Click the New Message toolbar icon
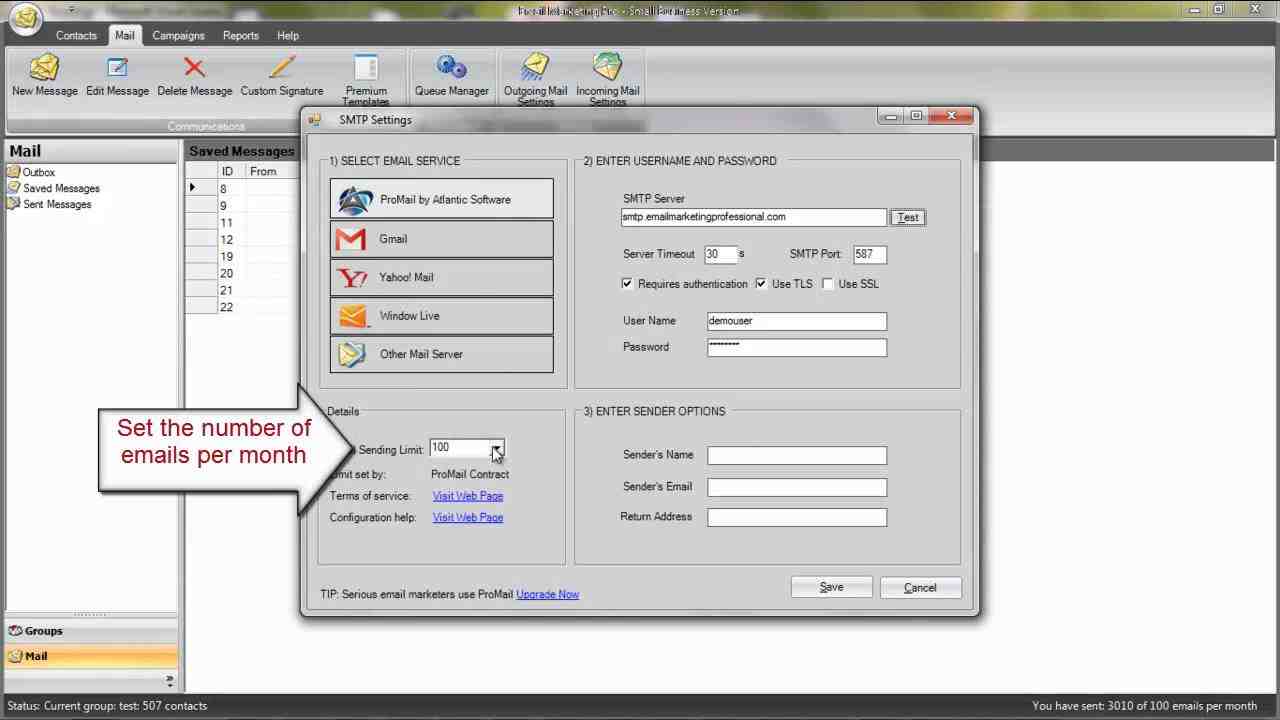1280x720 pixels. pyautogui.click(x=44, y=76)
